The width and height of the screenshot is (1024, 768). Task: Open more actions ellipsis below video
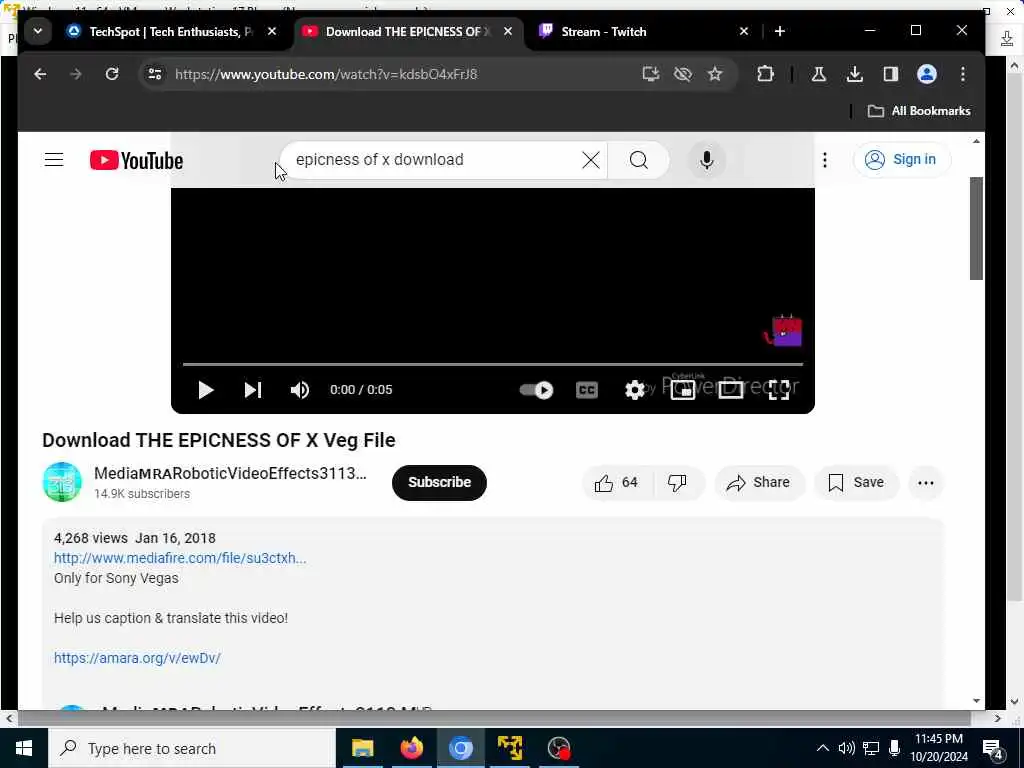tap(925, 483)
